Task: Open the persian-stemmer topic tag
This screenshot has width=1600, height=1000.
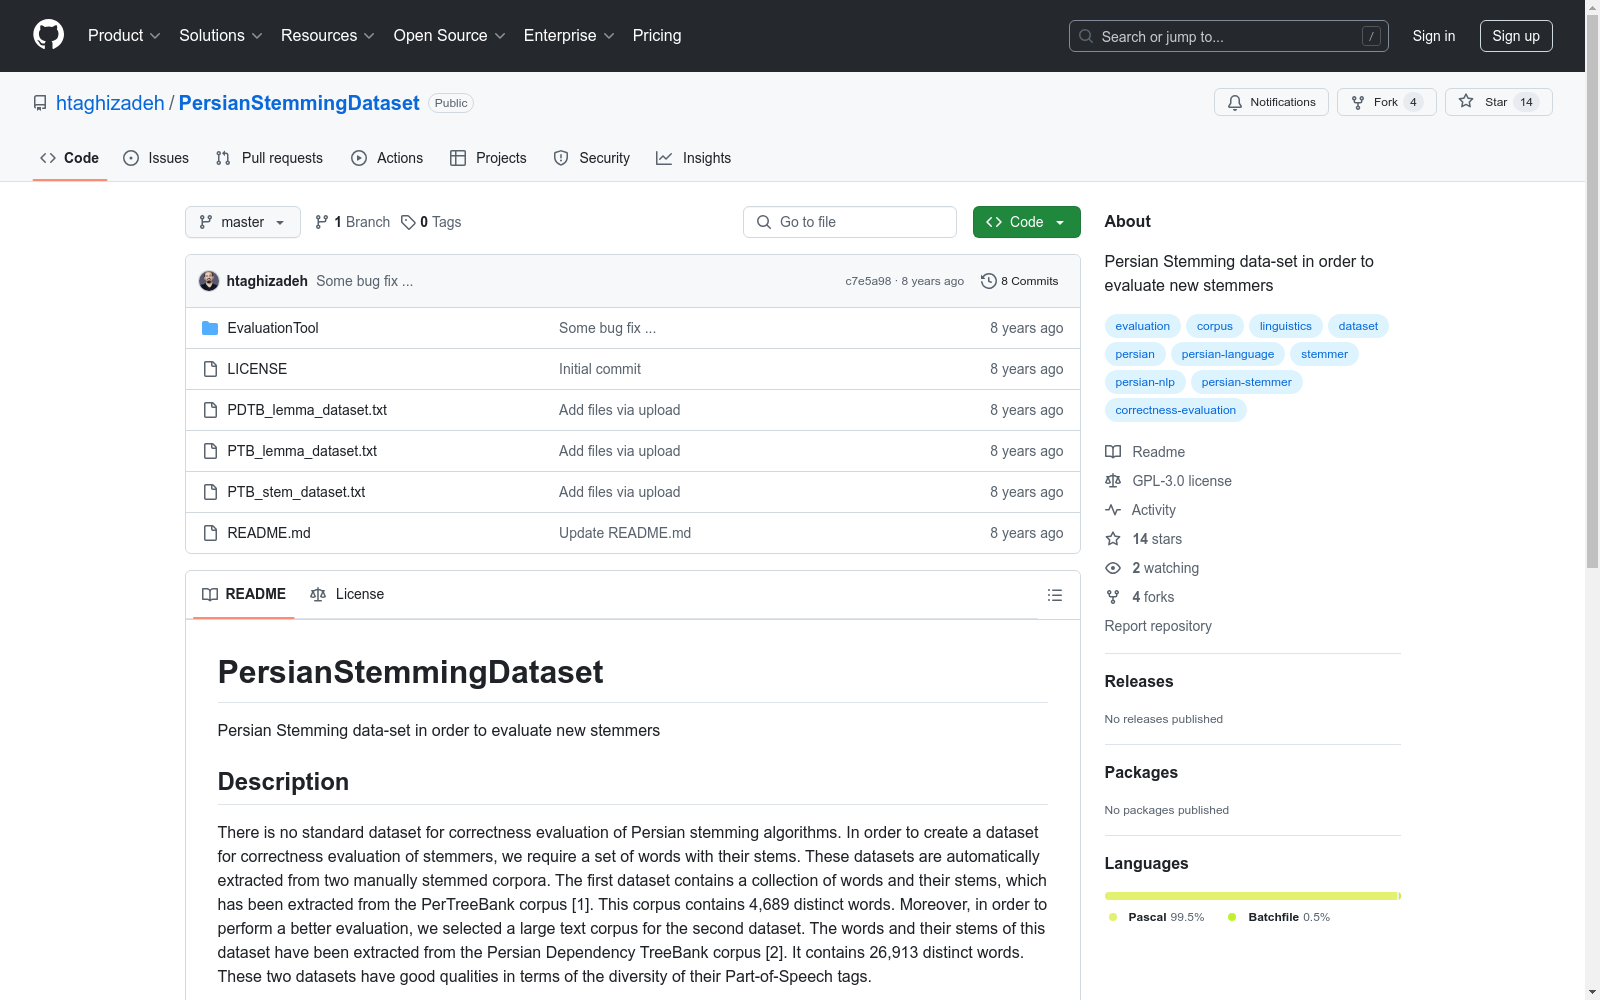Action: (1246, 382)
